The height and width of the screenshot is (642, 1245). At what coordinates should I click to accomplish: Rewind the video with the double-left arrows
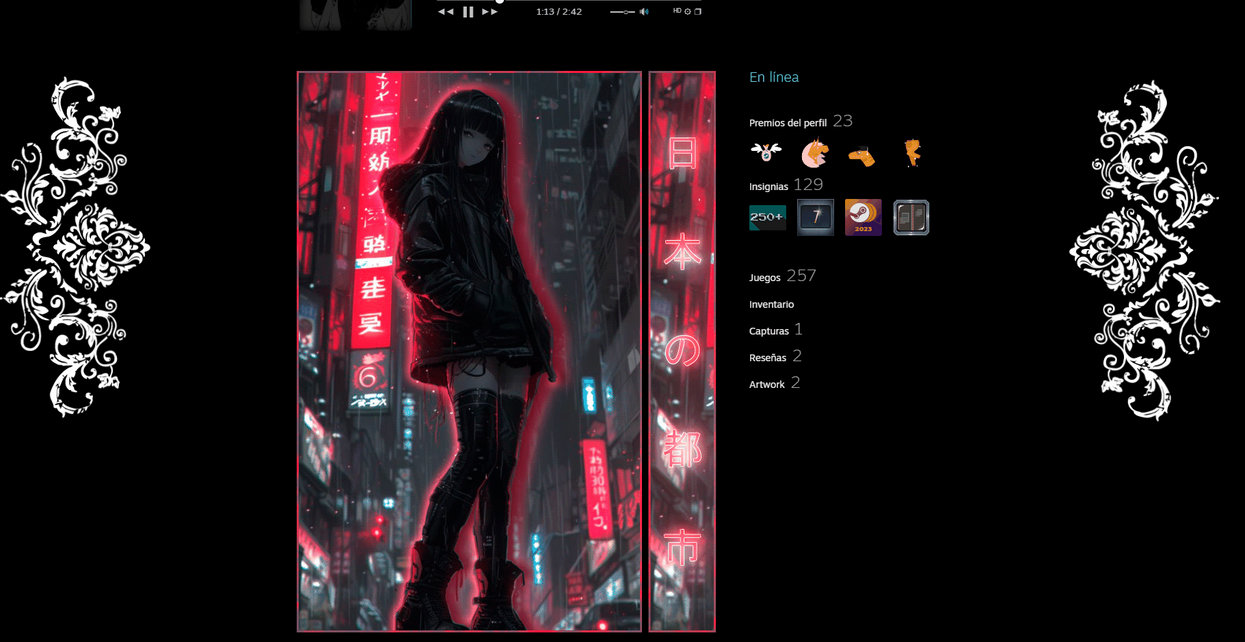coord(446,12)
